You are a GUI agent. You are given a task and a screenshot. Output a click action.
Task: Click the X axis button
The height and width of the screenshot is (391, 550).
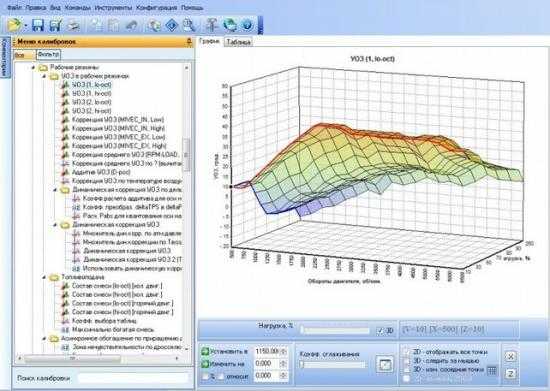click(511, 357)
